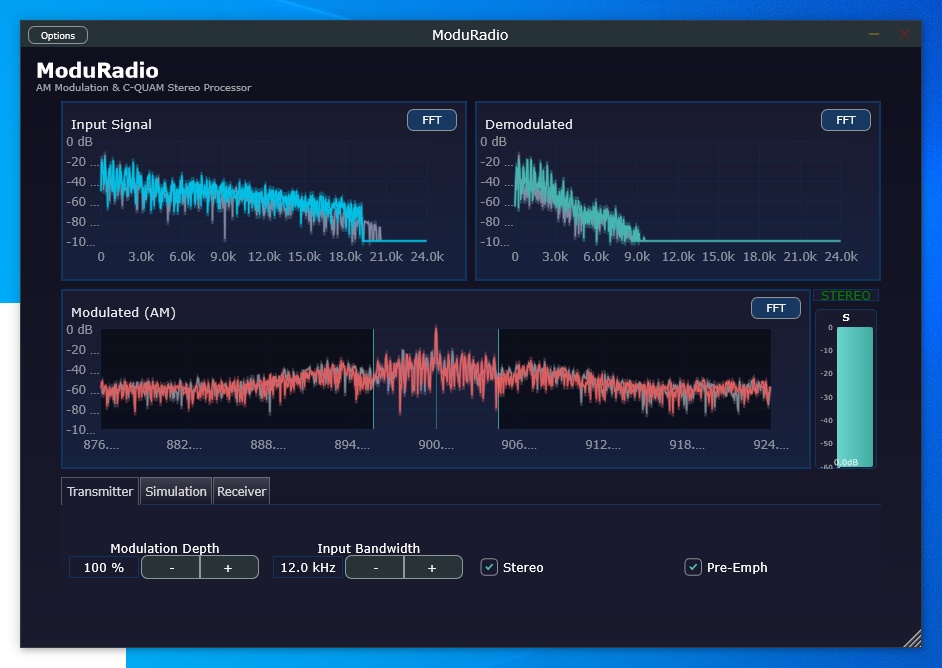Click the 'Input Signal' graph title
The width and height of the screenshot is (942, 668).
tap(111, 124)
